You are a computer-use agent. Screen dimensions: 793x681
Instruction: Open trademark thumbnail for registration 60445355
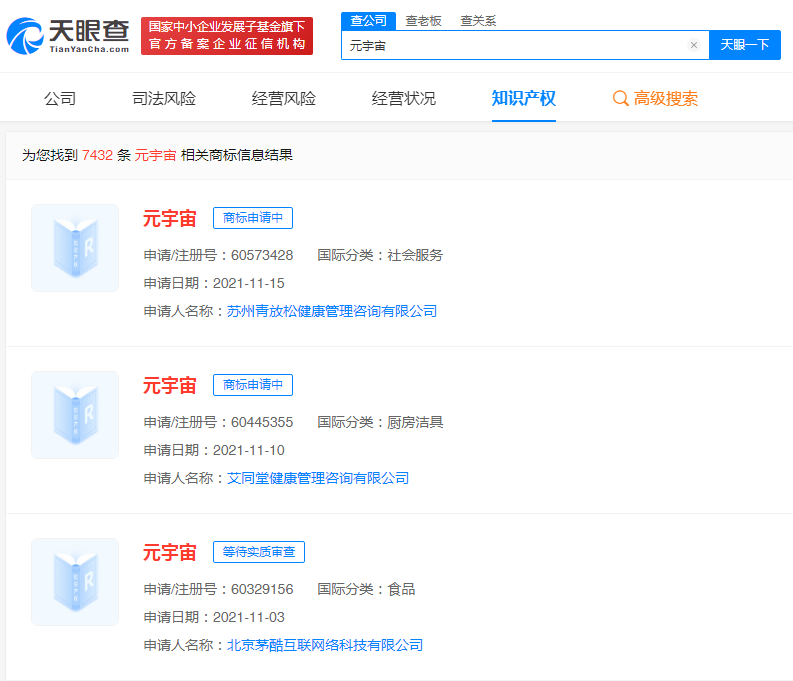[75, 415]
